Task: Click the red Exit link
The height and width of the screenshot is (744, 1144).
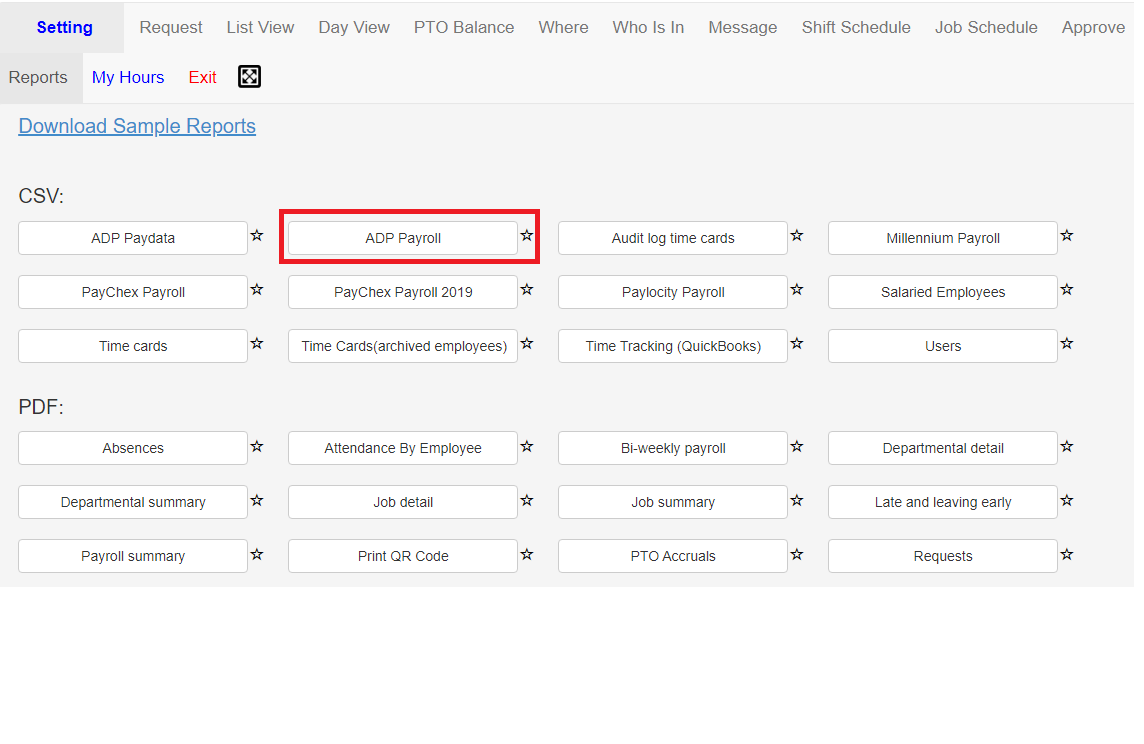Action: click(x=202, y=78)
